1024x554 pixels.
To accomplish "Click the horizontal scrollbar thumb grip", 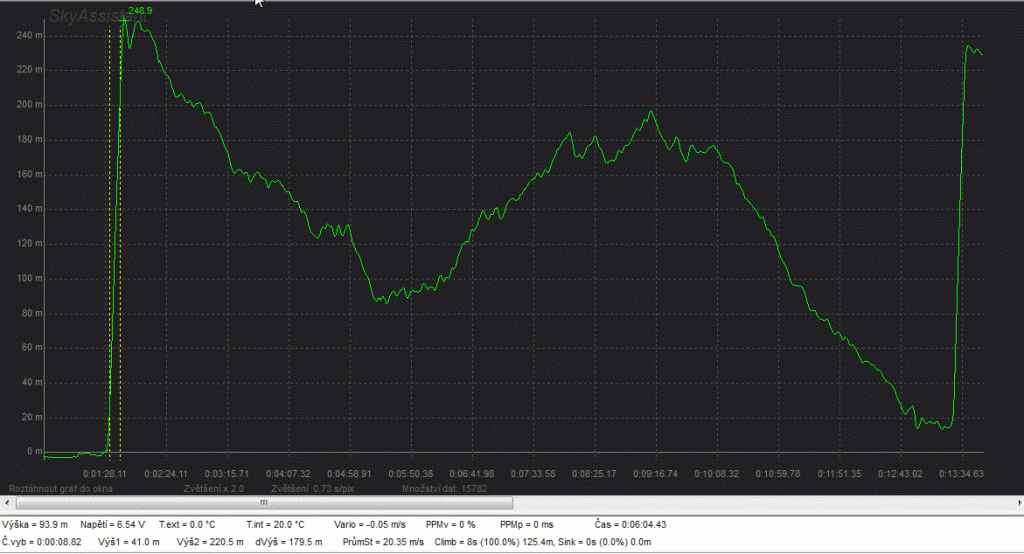I will pos(263,502).
